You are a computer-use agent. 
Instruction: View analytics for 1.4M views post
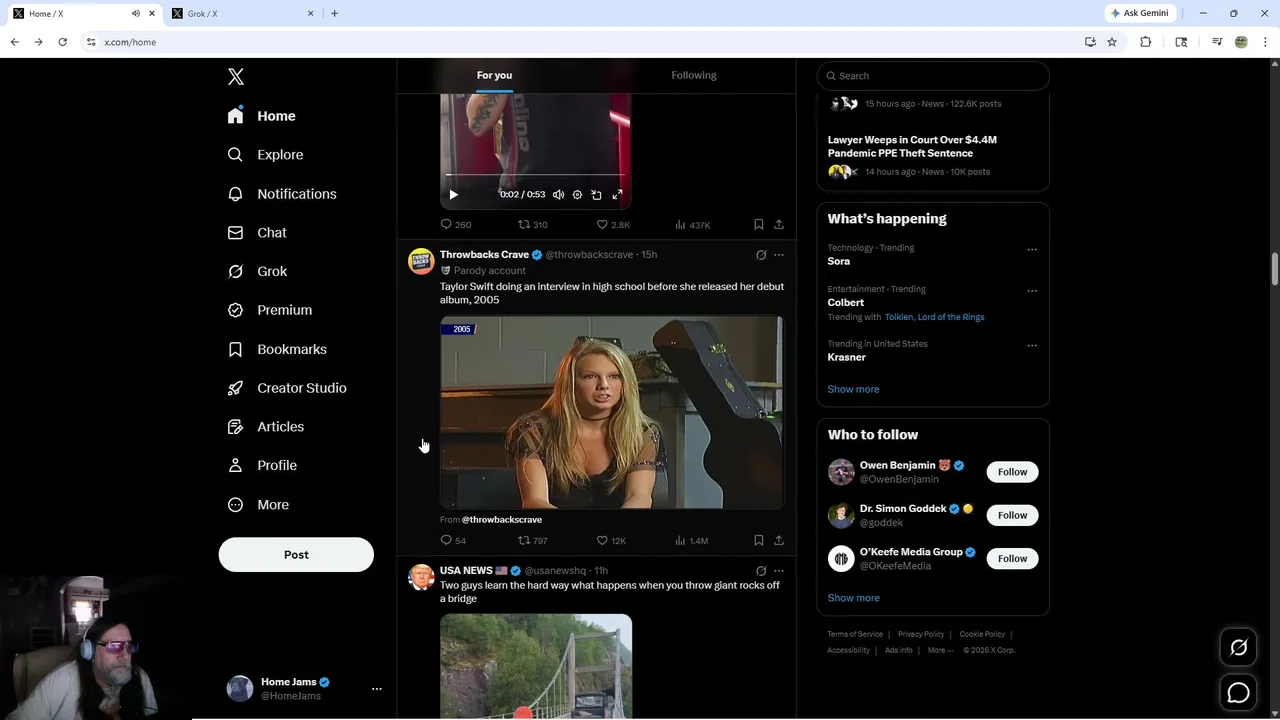pyautogui.click(x=691, y=541)
